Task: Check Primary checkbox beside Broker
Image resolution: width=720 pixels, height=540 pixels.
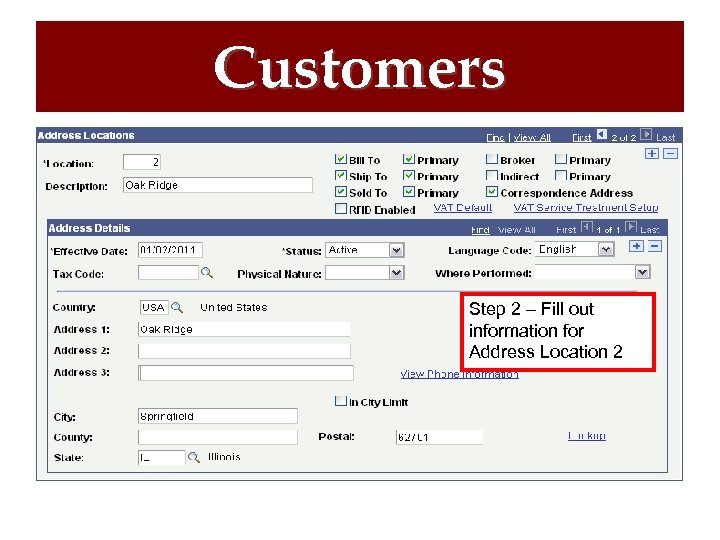Action: tap(560, 159)
